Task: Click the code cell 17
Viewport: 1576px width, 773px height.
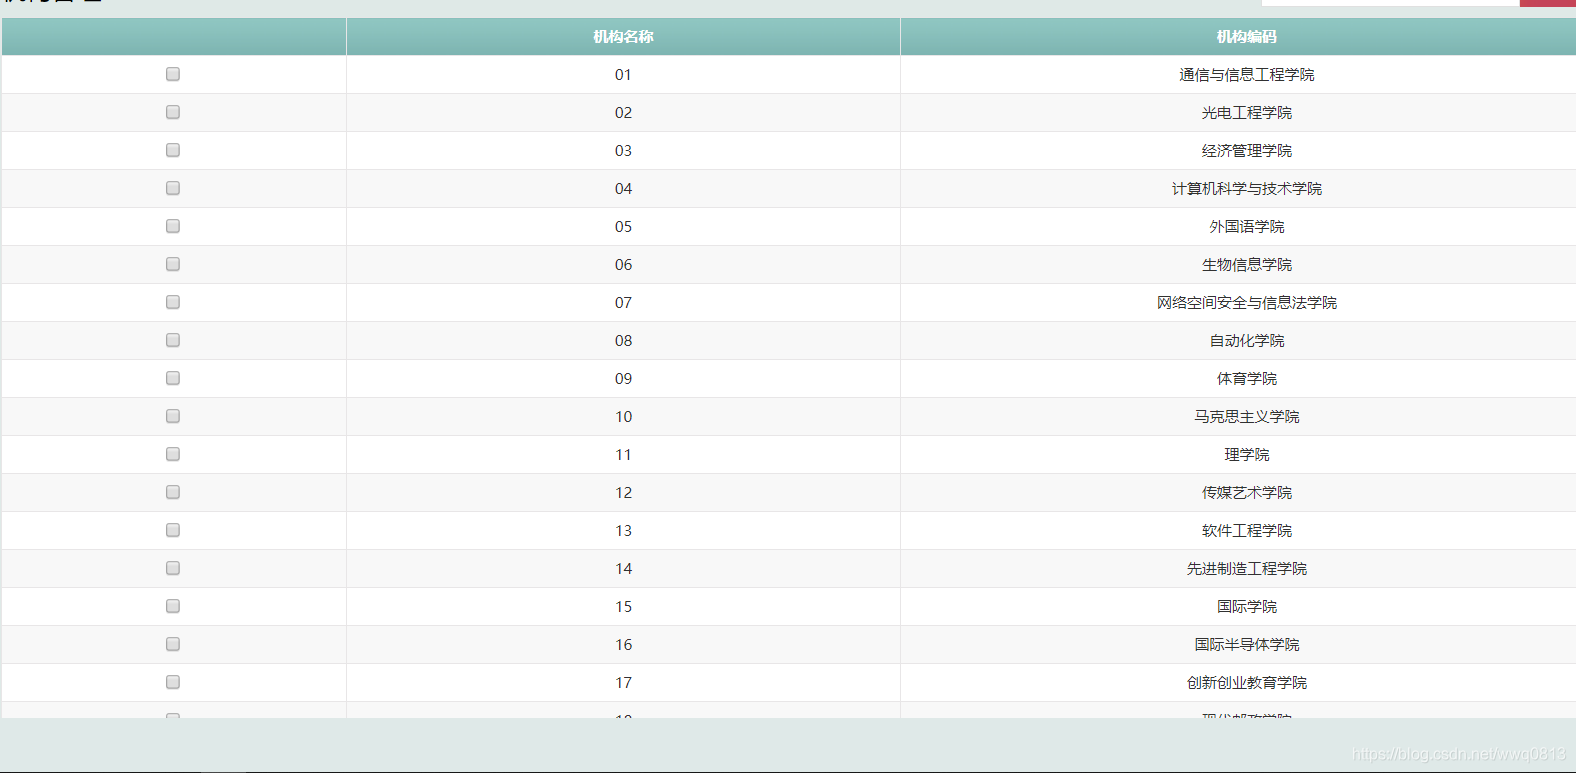Action: coord(623,683)
